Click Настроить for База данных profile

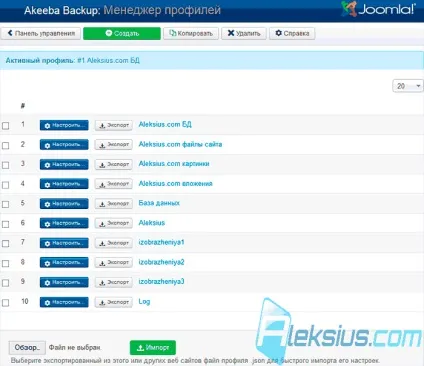pyautogui.click(x=64, y=204)
